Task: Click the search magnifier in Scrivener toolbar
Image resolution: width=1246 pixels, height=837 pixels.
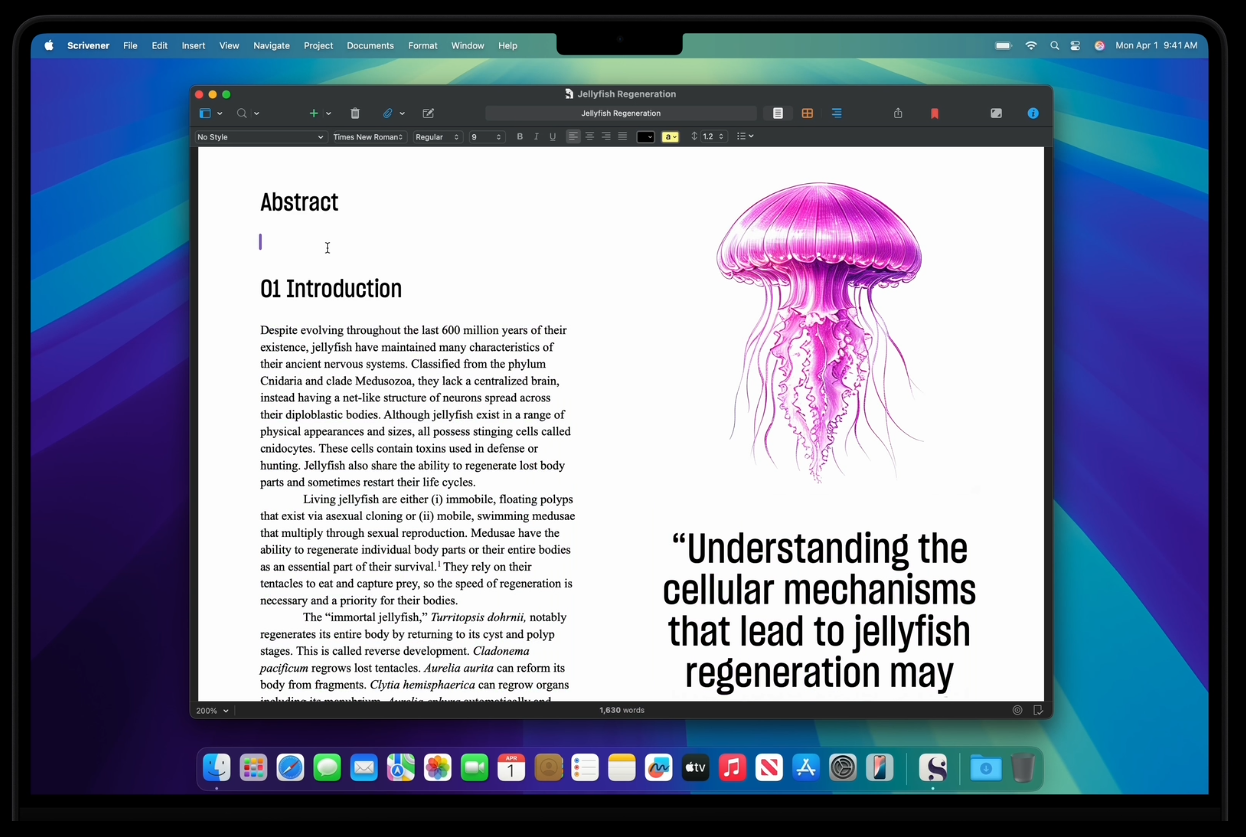Action: (242, 113)
